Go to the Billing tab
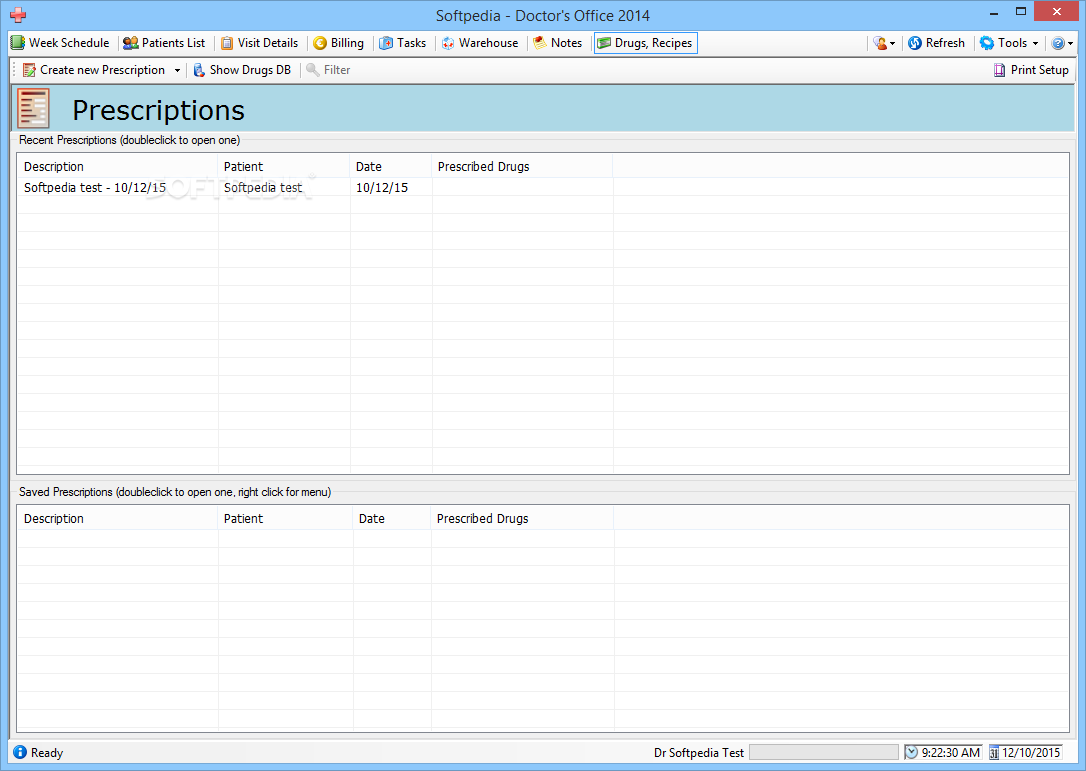The width and height of the screenshot is (1086, 771). pos(339,43)
